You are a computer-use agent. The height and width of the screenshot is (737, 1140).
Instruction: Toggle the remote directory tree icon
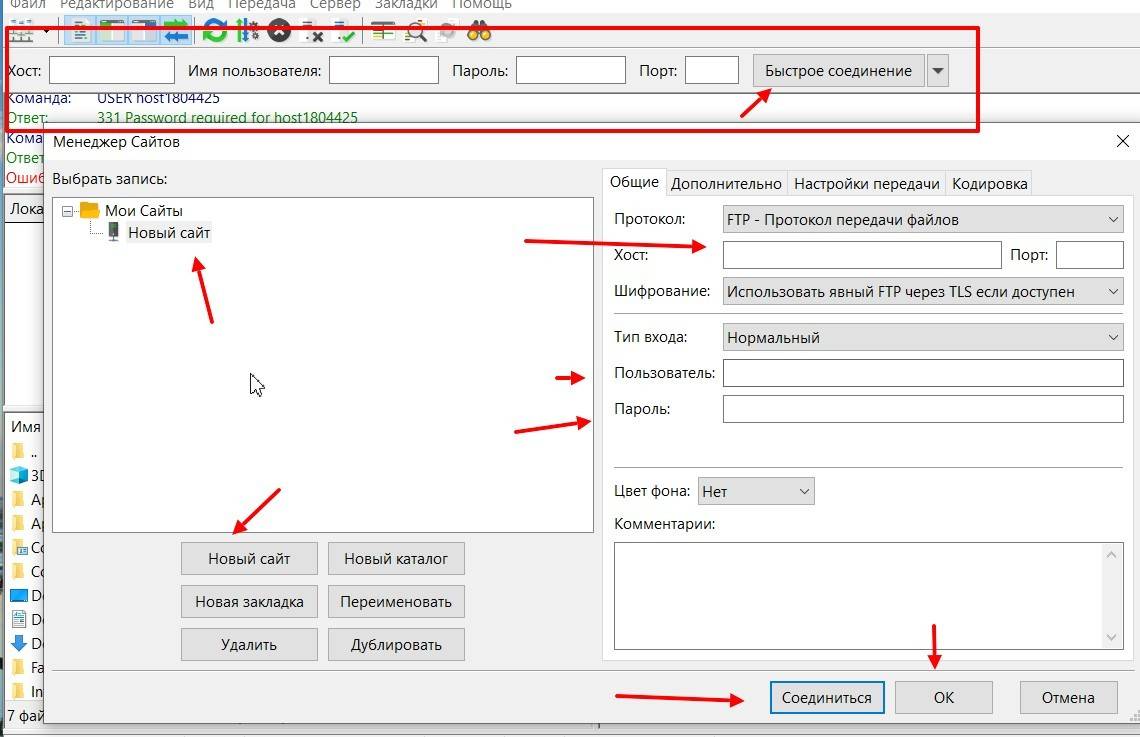coord(144,32)
